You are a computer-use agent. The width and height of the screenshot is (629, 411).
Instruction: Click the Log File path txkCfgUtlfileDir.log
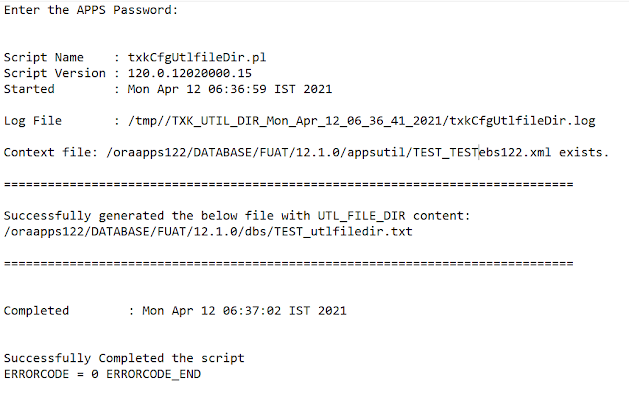point(522,121)
